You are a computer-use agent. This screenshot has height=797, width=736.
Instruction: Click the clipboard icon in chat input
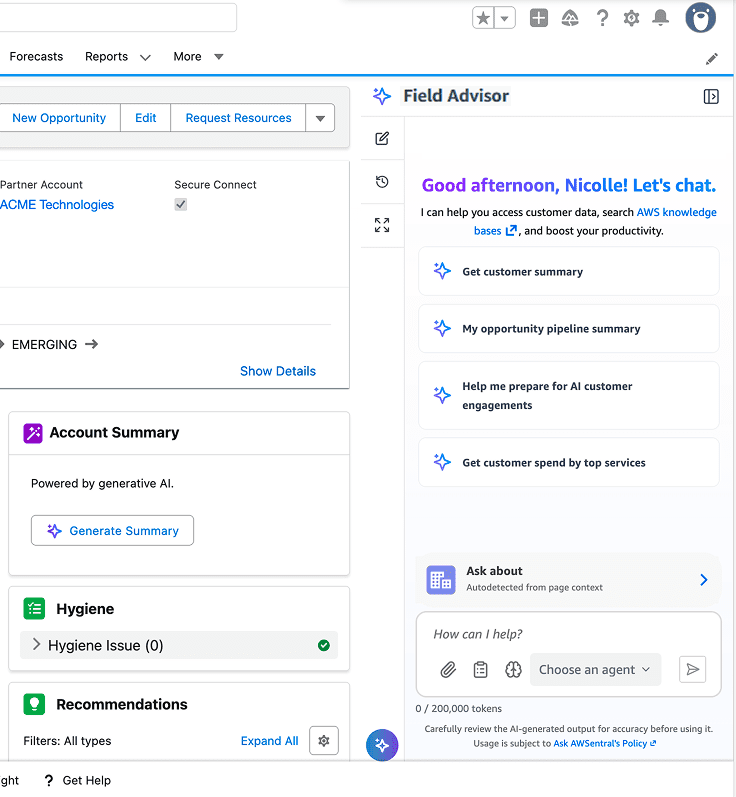[480, 669]
